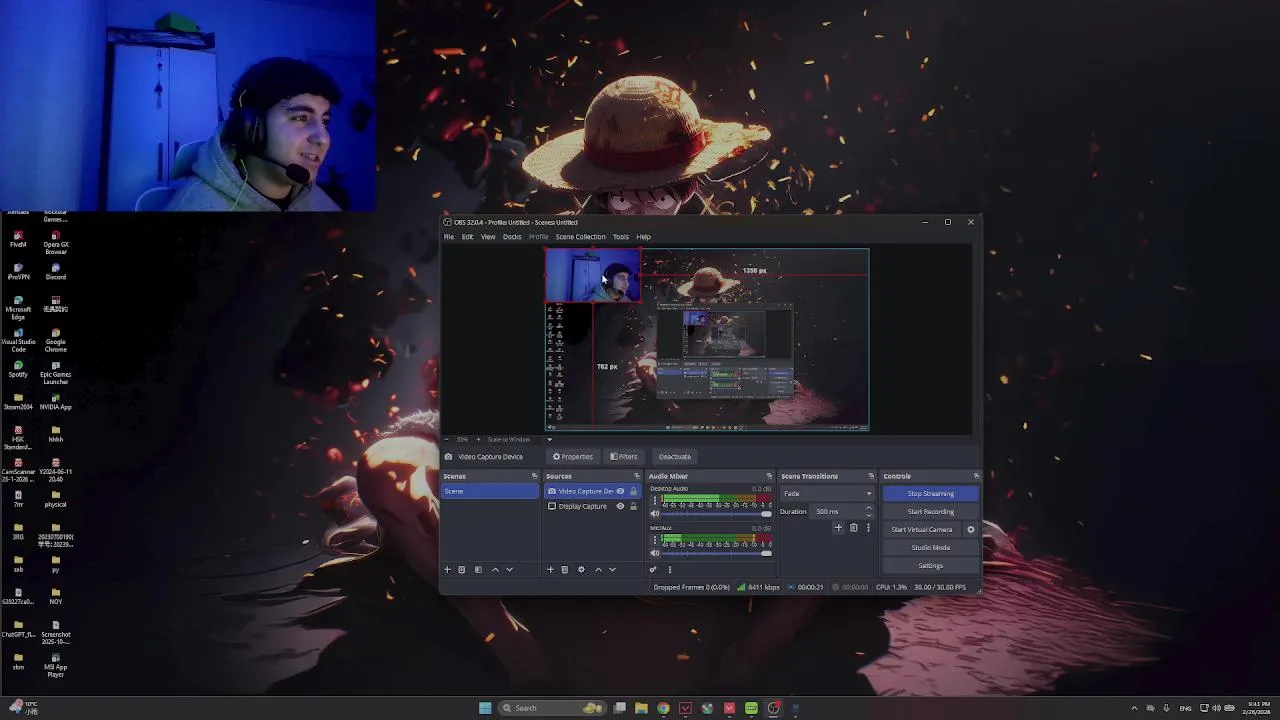This screenshot has height=720, width=1280.
Task: Remove selected source with trash icon
Action: click(564, 569)
